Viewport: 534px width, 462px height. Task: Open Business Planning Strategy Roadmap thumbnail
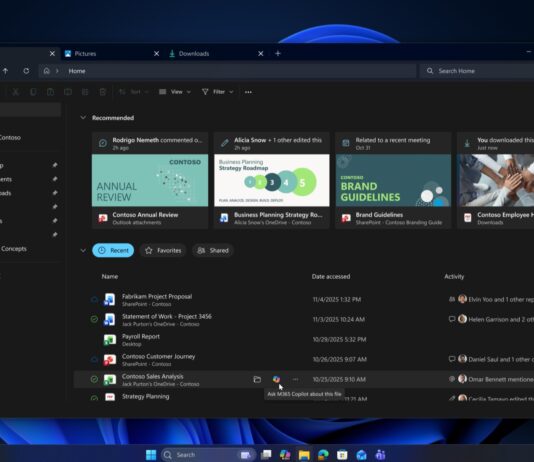click(x=272, y=180)
